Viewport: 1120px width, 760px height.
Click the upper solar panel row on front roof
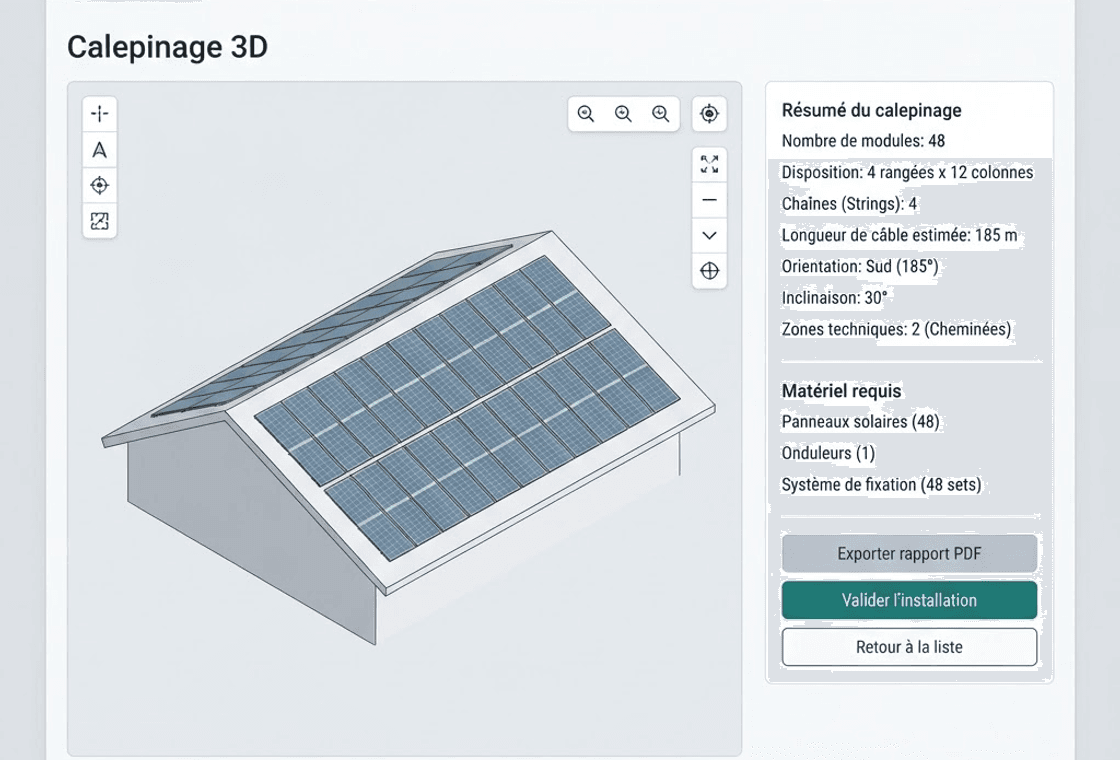(x=432, y=370)
